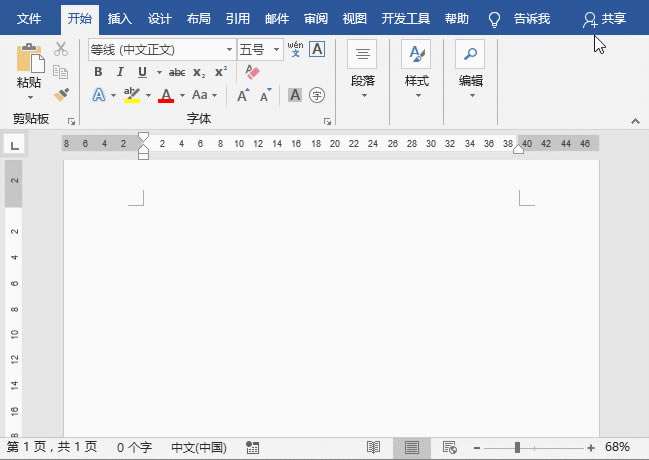Image resolution: width=649 pixels, height=460 pixels.
Task: Click the zoom slider handle
Action: click(x=517, y=448)
